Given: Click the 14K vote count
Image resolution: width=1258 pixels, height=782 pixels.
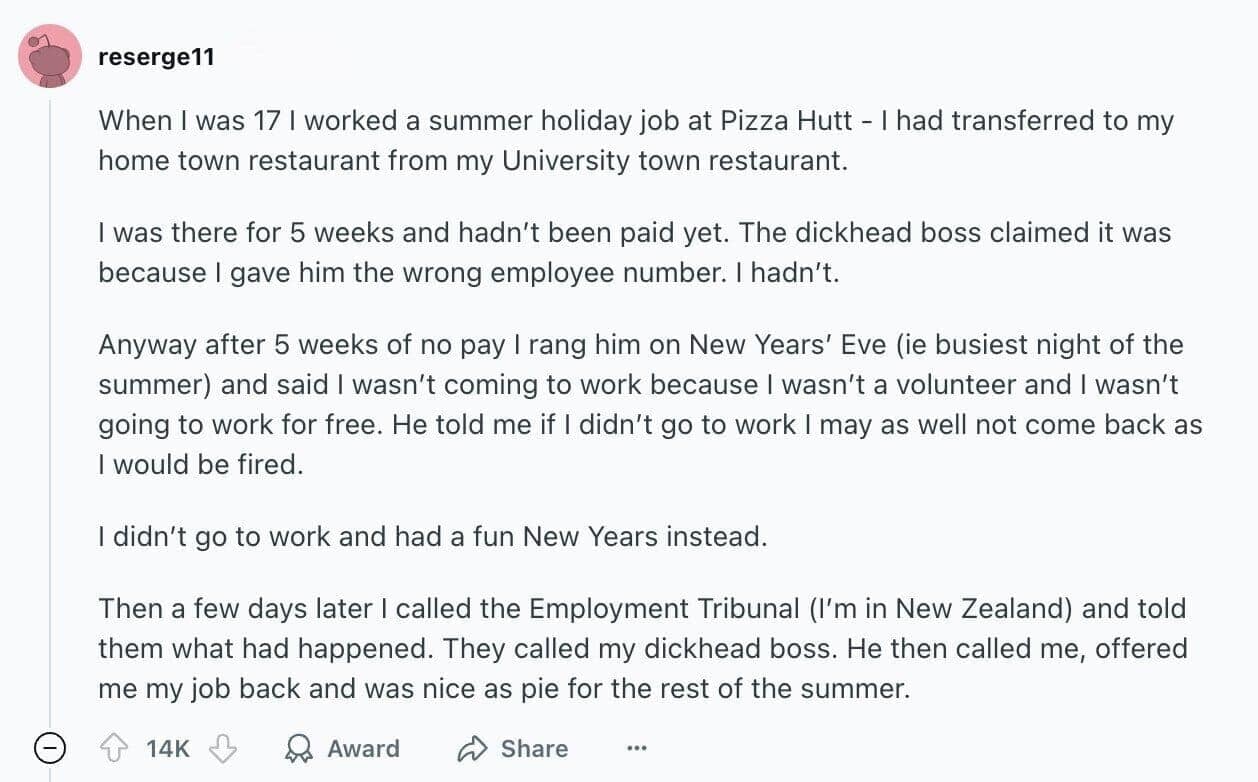Looking at the screenshot, I should click(x=167, y=749).
